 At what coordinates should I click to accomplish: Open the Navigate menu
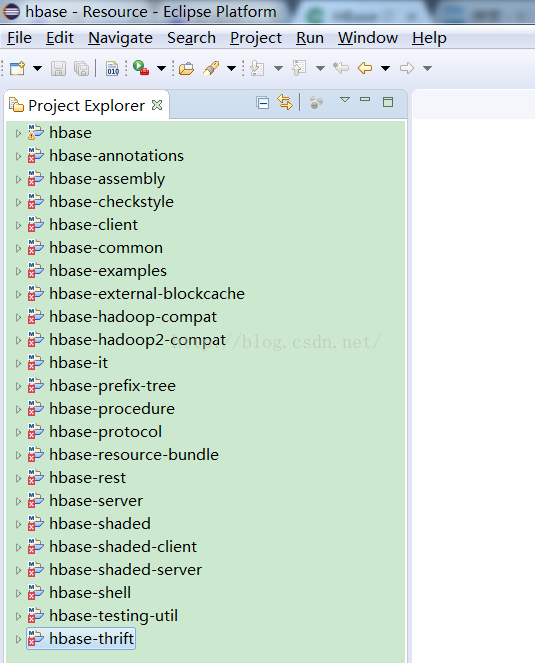click(120, 38)
